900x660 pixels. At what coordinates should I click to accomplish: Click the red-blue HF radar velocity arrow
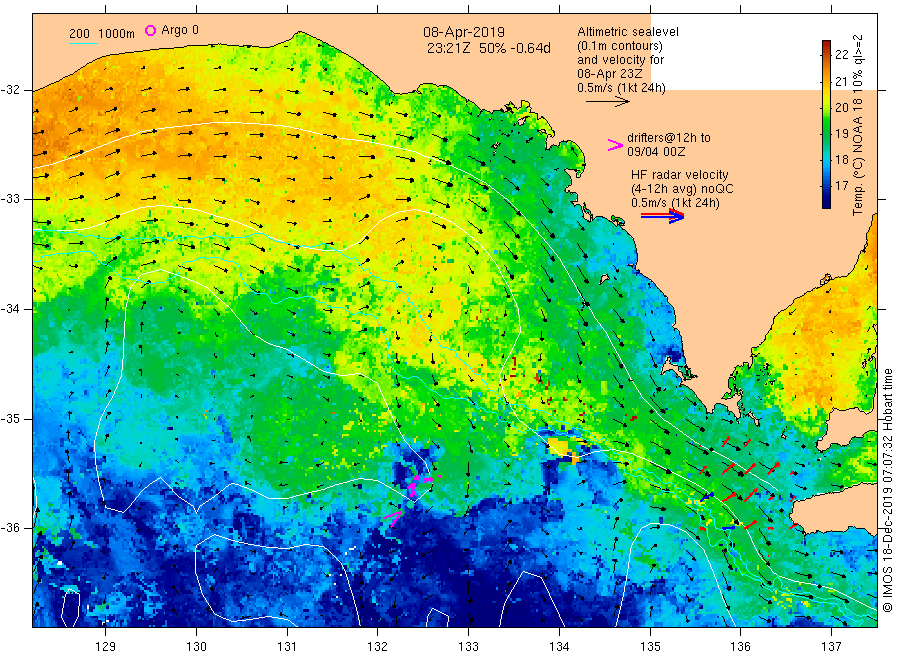click(x=662, y=216)
